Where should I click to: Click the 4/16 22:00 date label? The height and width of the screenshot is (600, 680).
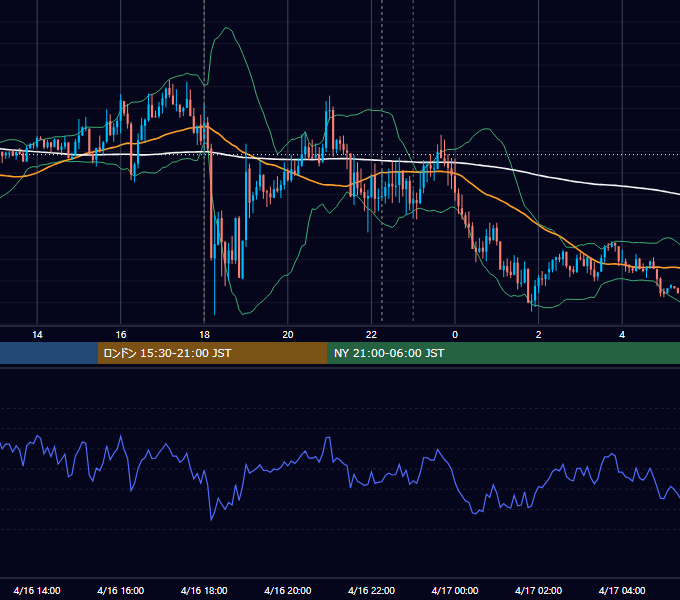(x=371, y=590)
